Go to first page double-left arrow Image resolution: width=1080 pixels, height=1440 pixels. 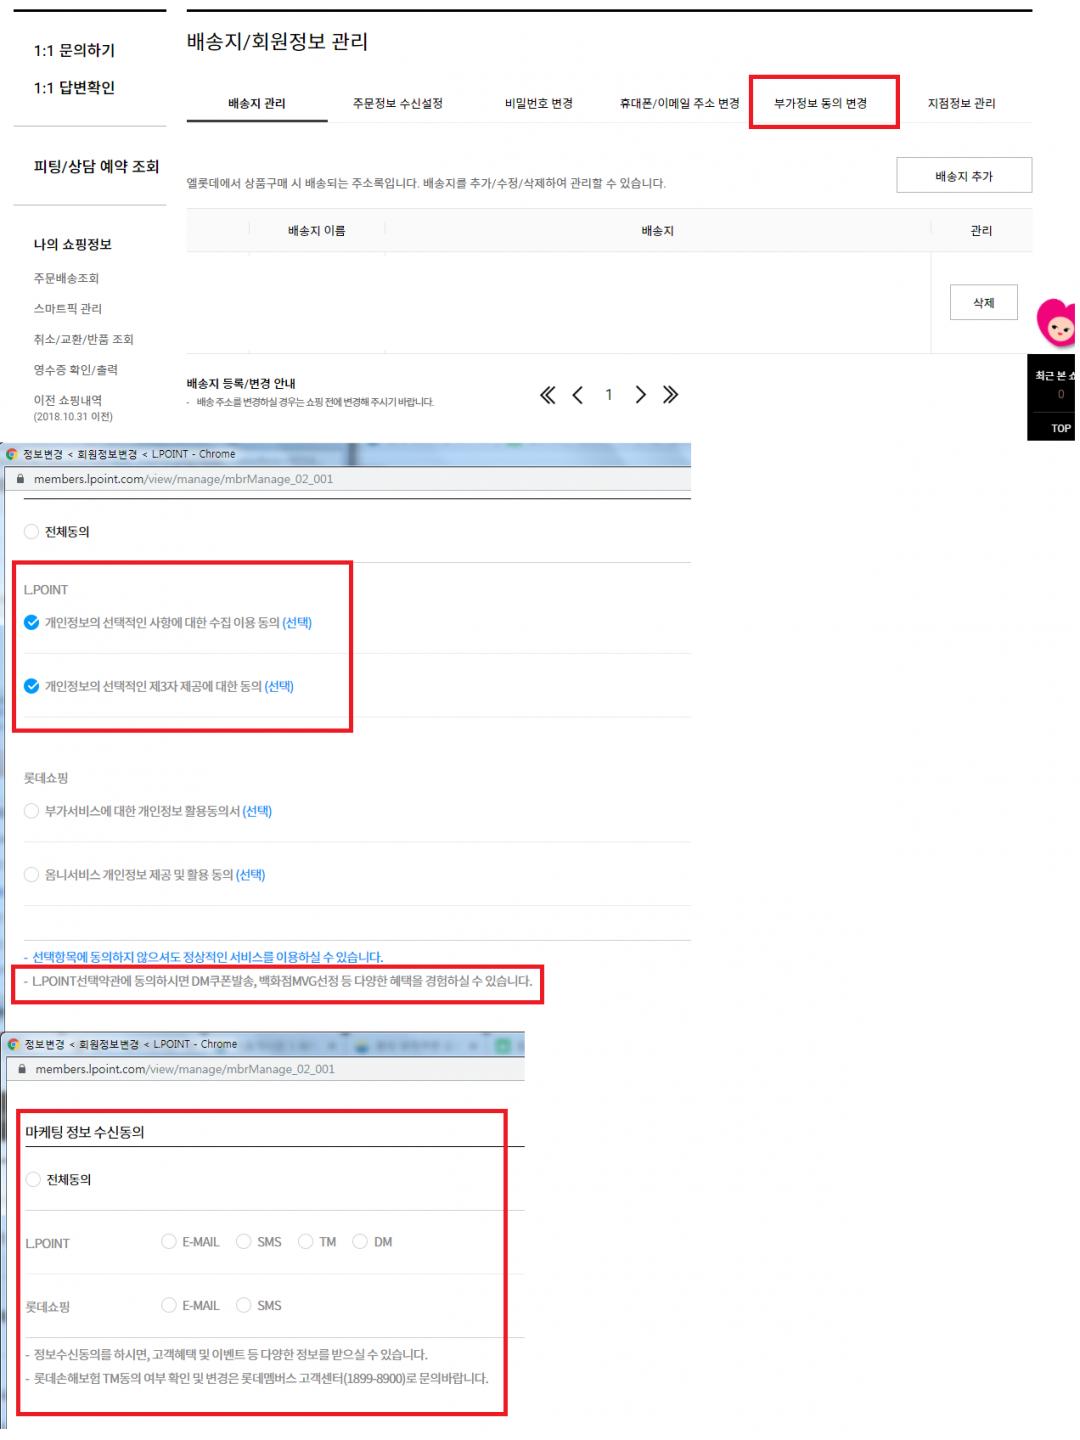click(x=547, y=395)
